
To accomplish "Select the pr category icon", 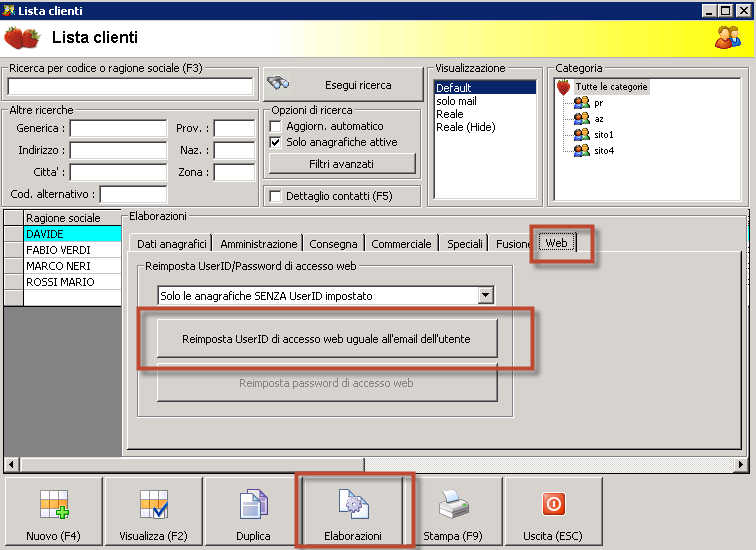I will click(581, 103).
